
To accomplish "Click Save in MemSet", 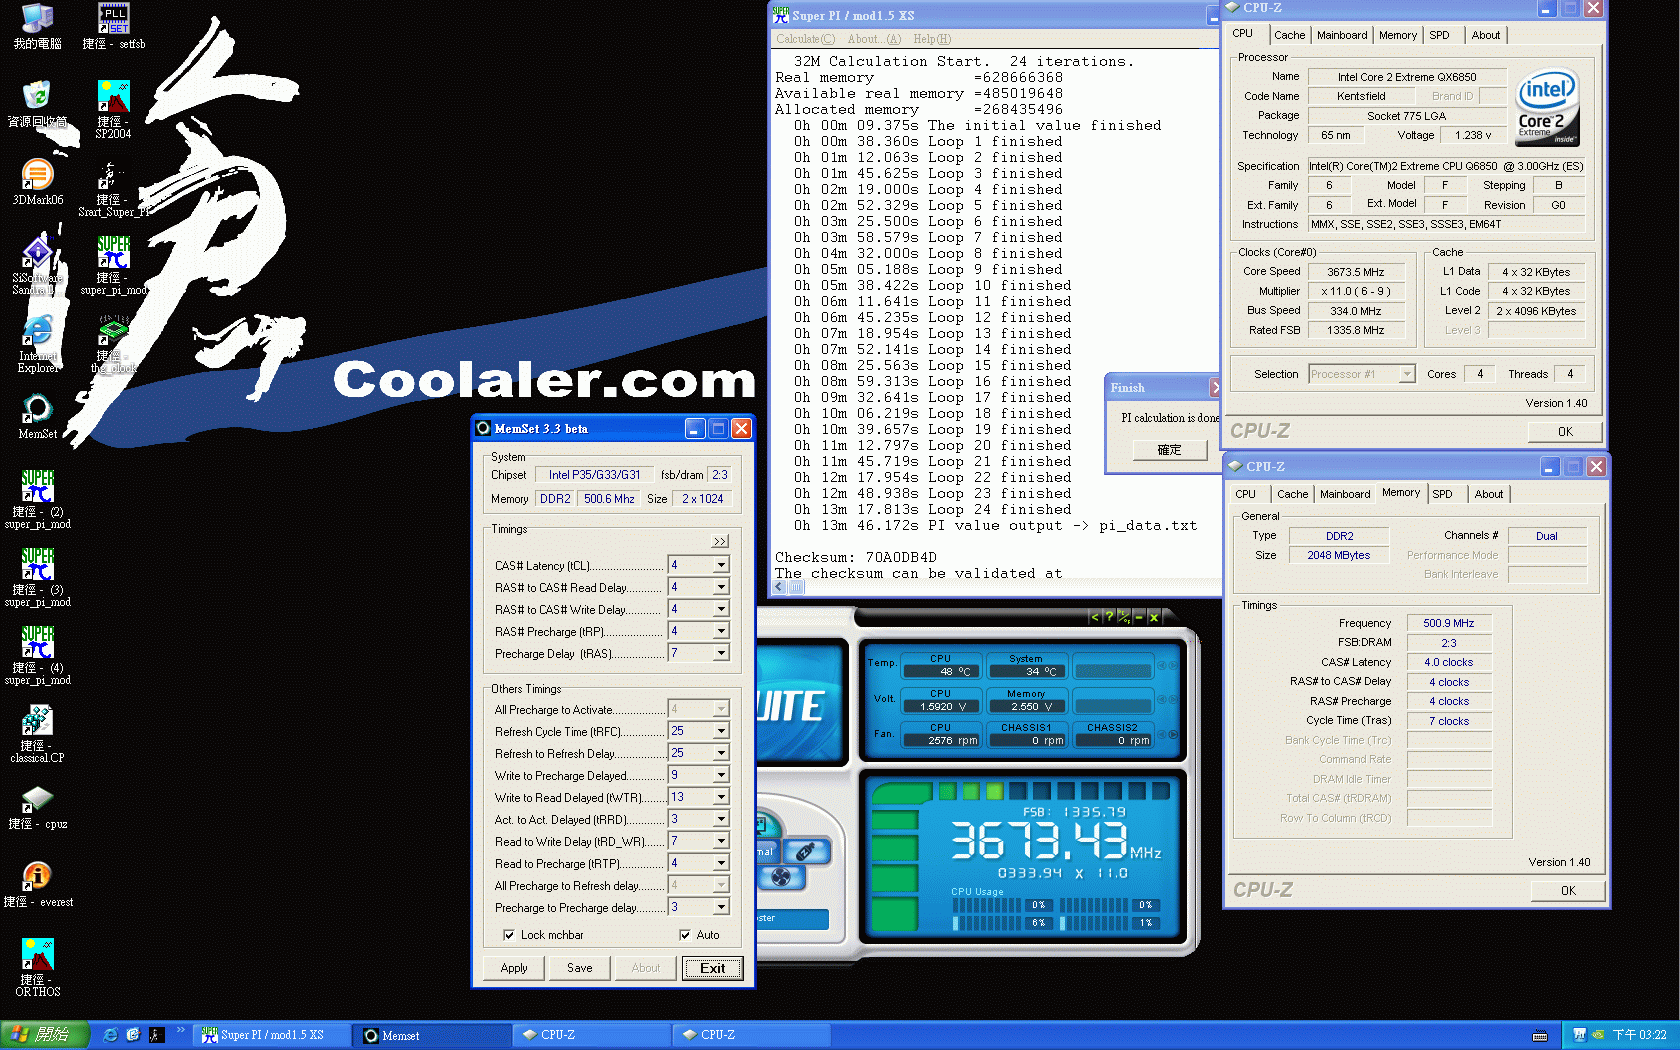I will [580, 968].
